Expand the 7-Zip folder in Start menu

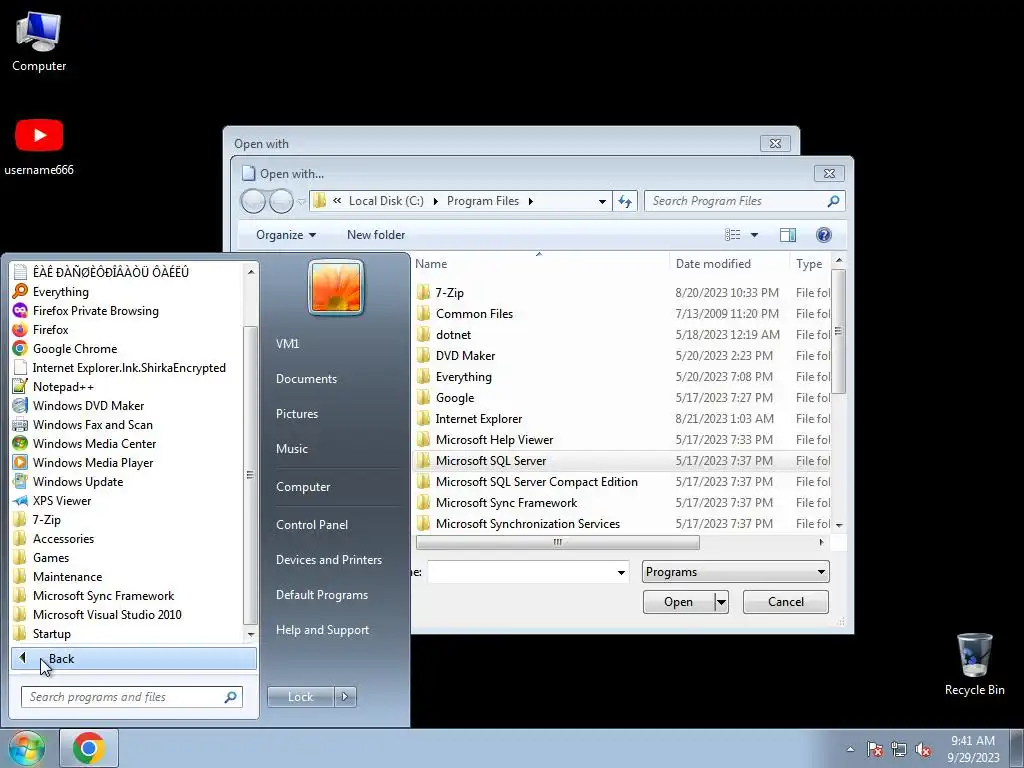(x=46, y=520)
